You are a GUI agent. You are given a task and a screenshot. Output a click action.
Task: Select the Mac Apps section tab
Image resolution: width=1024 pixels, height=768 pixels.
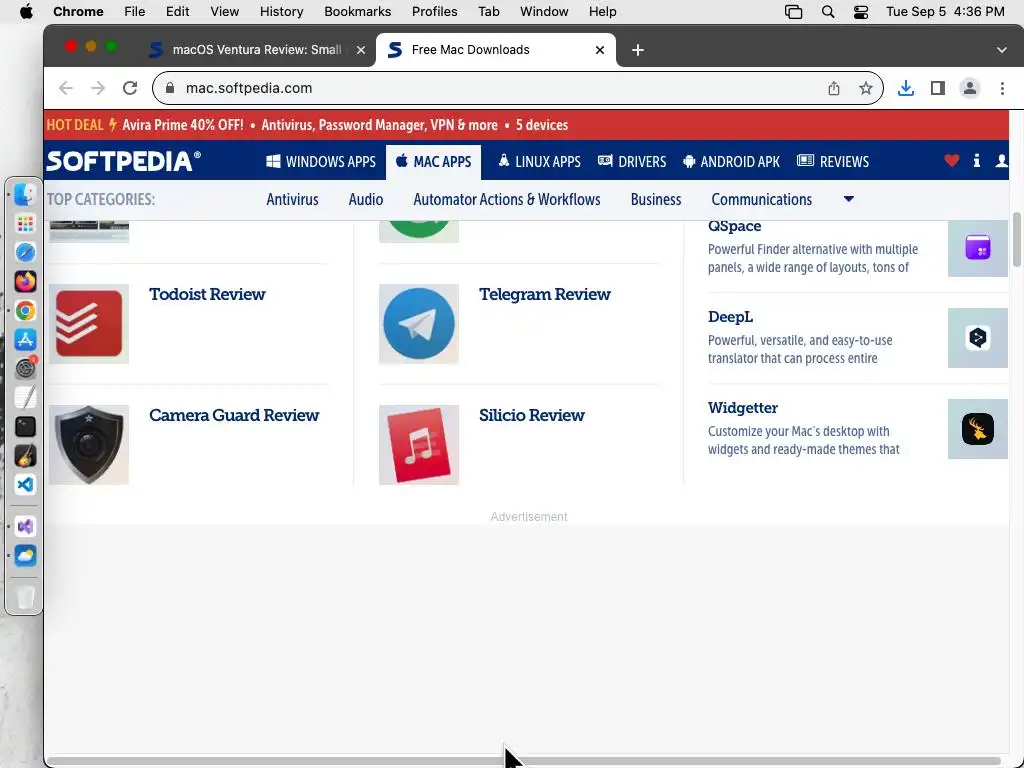(434, 161)
